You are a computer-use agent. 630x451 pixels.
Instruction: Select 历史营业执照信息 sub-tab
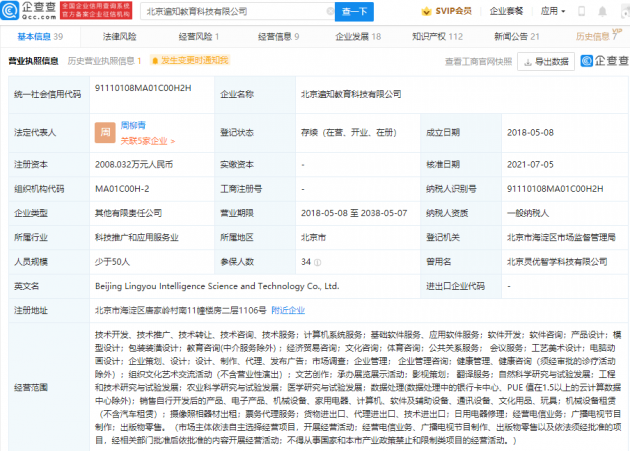(104, 61)
